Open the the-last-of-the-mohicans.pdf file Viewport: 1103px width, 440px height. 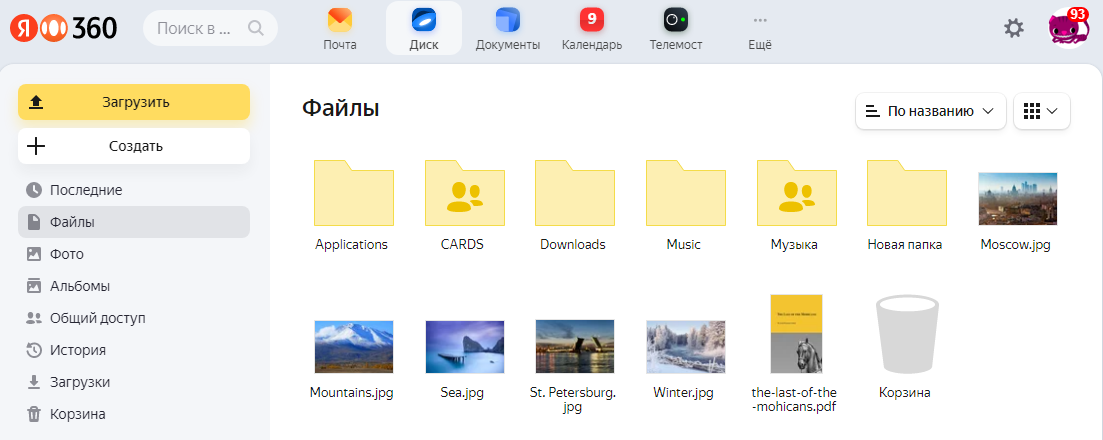796,334
